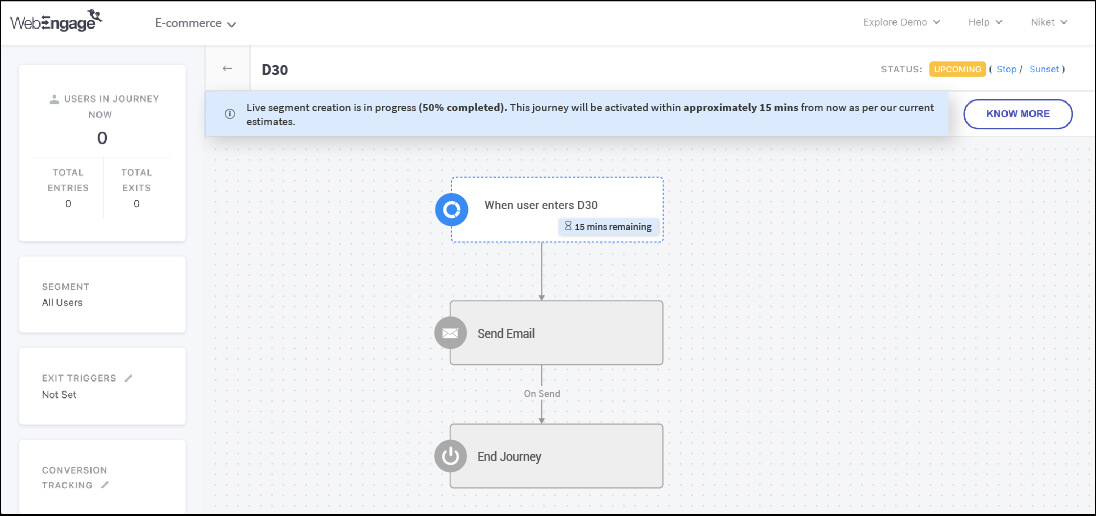Click the UPCOMING status badge
Image resolution: width=1096 pixels, height=516 pixels.
coord(957,69)
